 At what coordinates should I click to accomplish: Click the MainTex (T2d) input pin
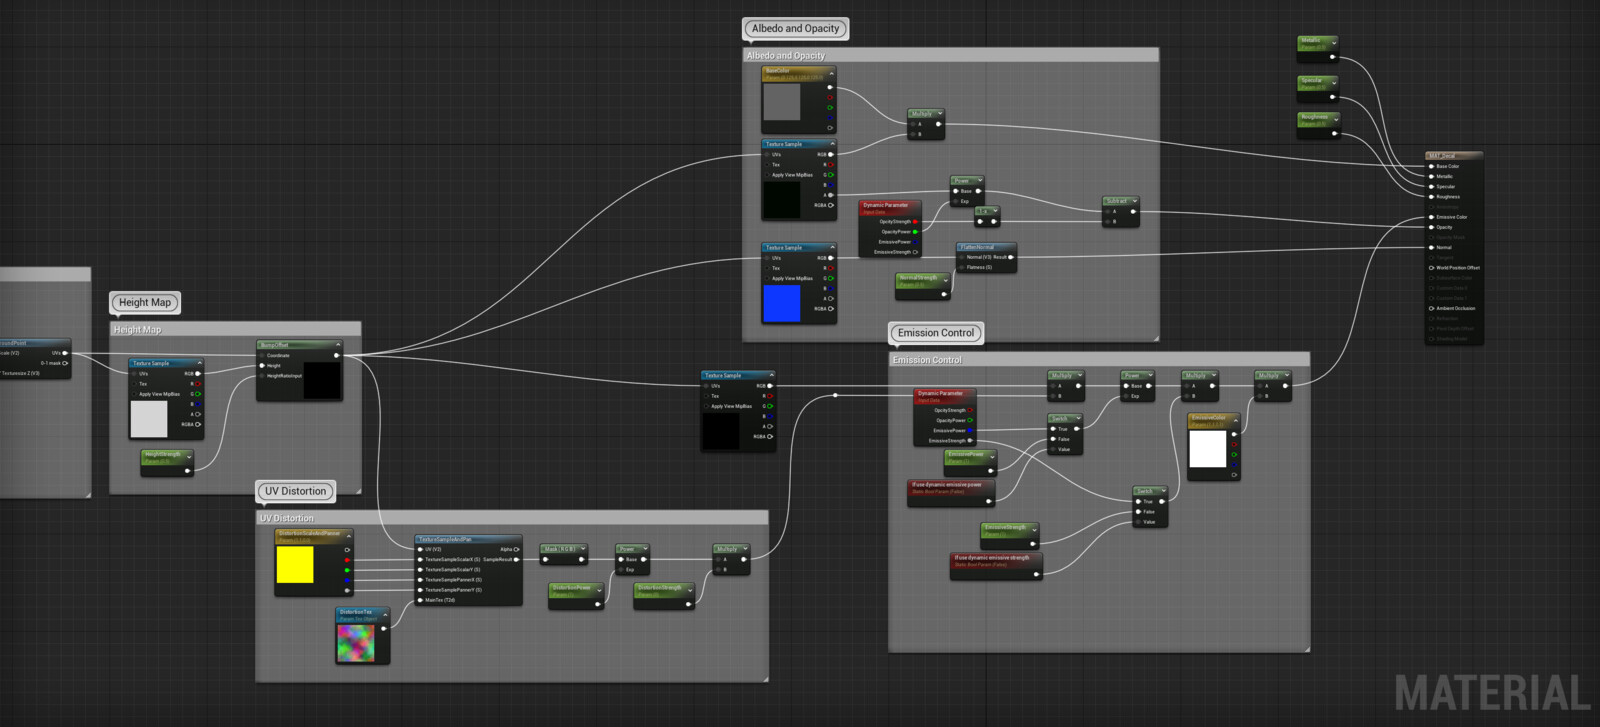tap(421, 600)
